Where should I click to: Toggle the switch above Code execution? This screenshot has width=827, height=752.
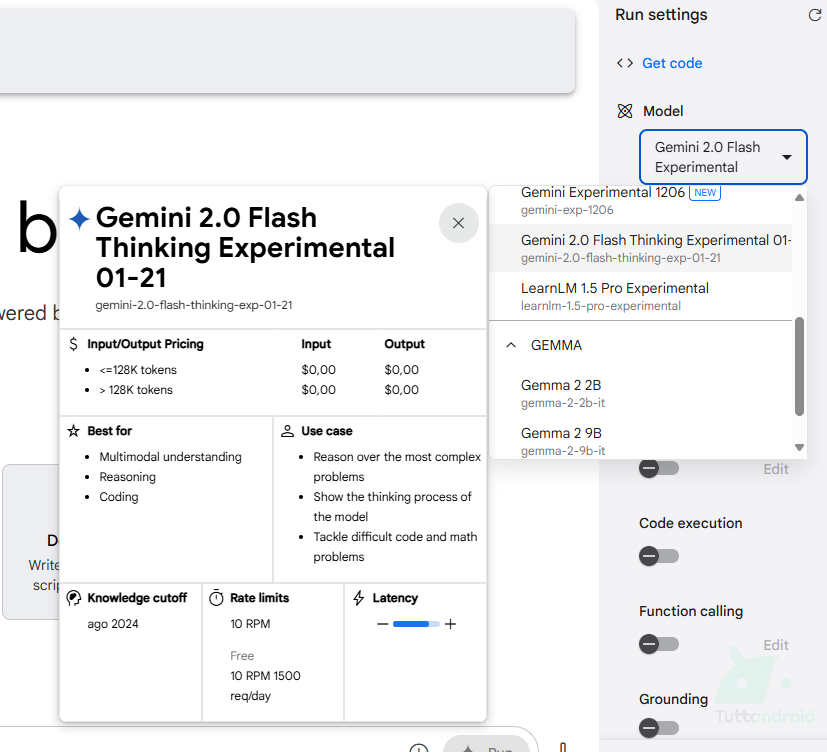659,468
